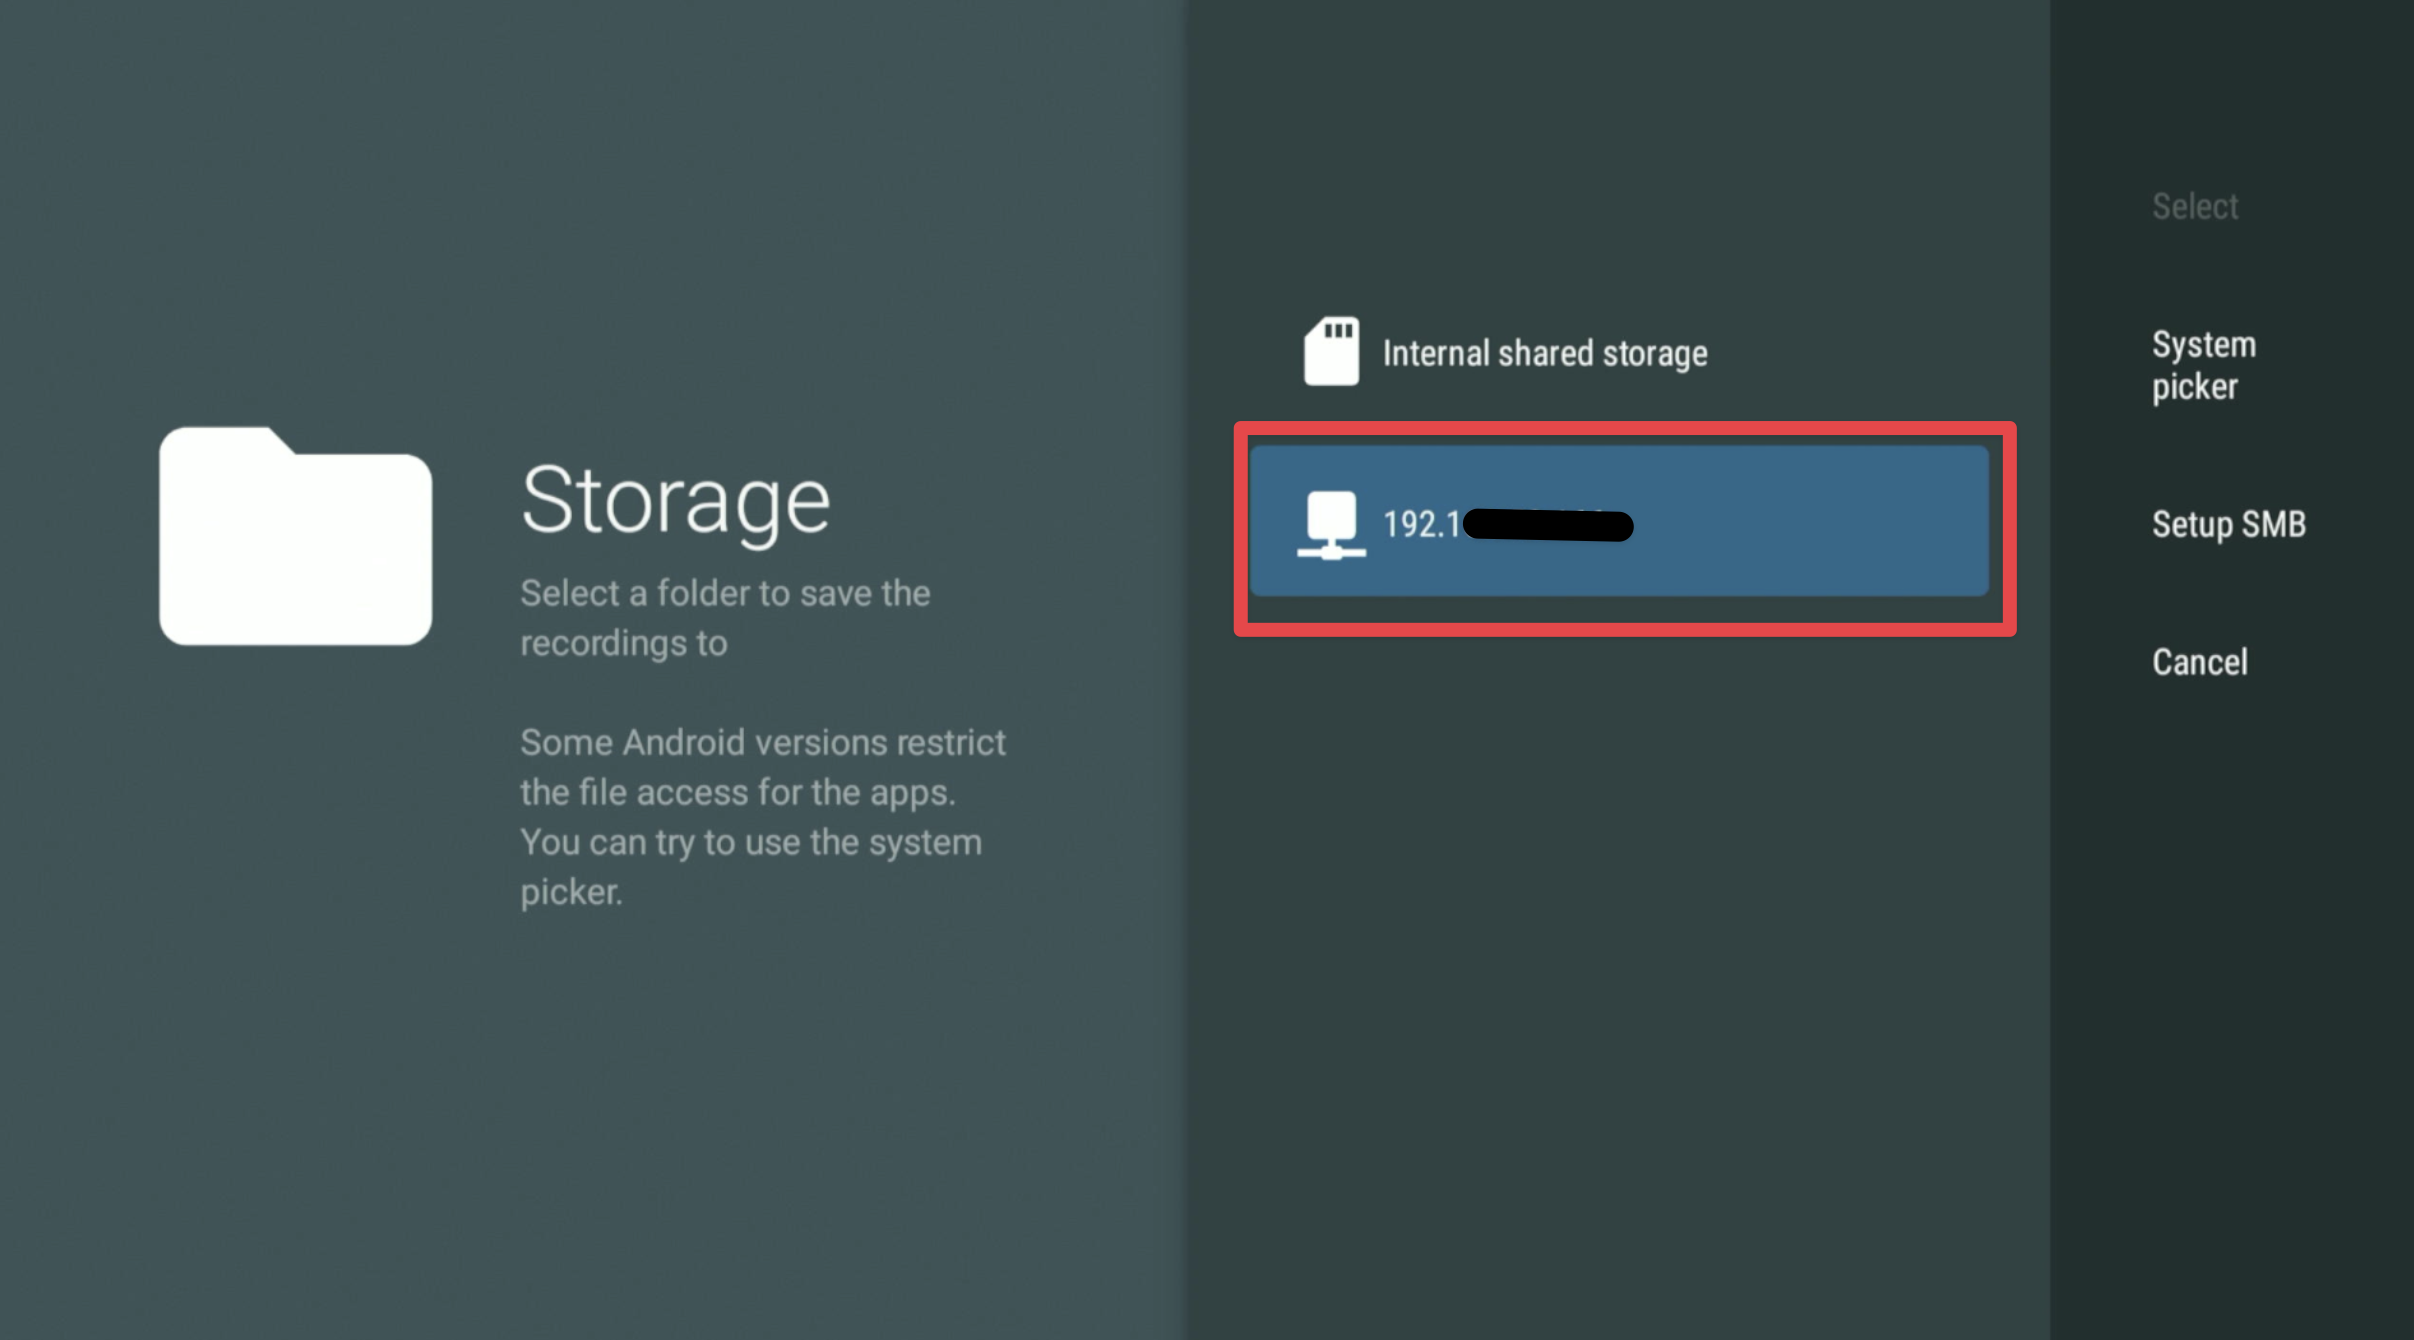Open the 192.1 network share entry
This screenshot has width=2414, height=1340.
pos(1618,522)
